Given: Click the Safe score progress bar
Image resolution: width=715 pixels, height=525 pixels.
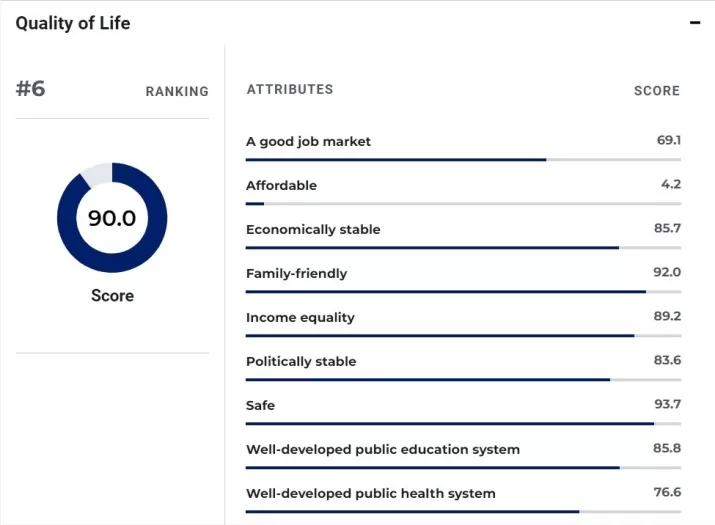Looking at the screenshot, I should [x=463, y=424].
